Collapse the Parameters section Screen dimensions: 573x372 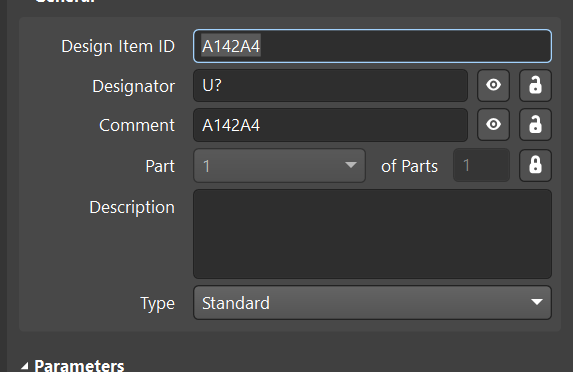pyautogui.click(x=25, y=366)
